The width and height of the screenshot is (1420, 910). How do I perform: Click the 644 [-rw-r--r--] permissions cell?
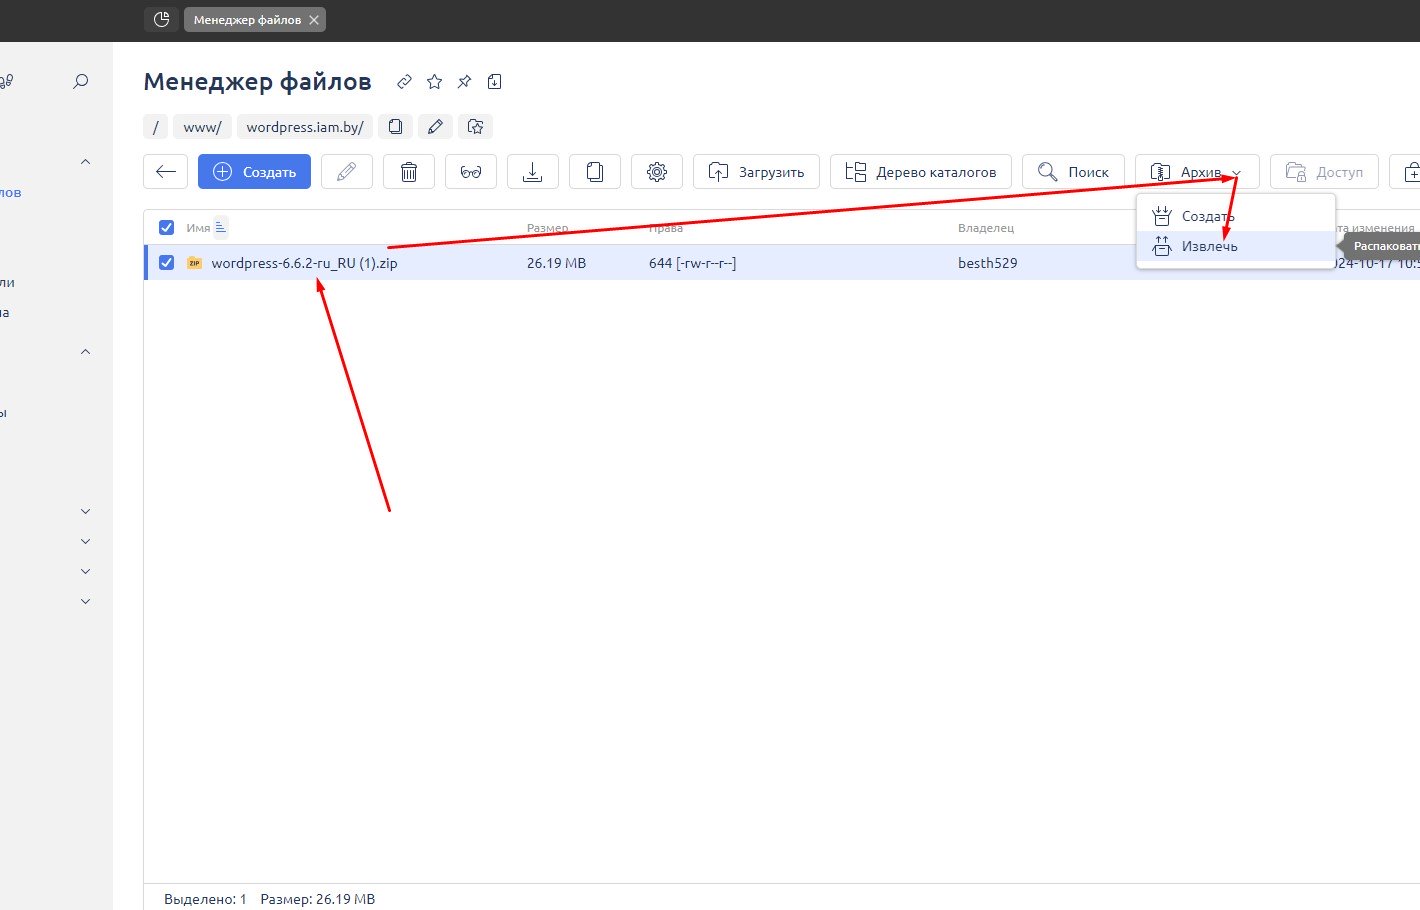(x=693, y=263)
